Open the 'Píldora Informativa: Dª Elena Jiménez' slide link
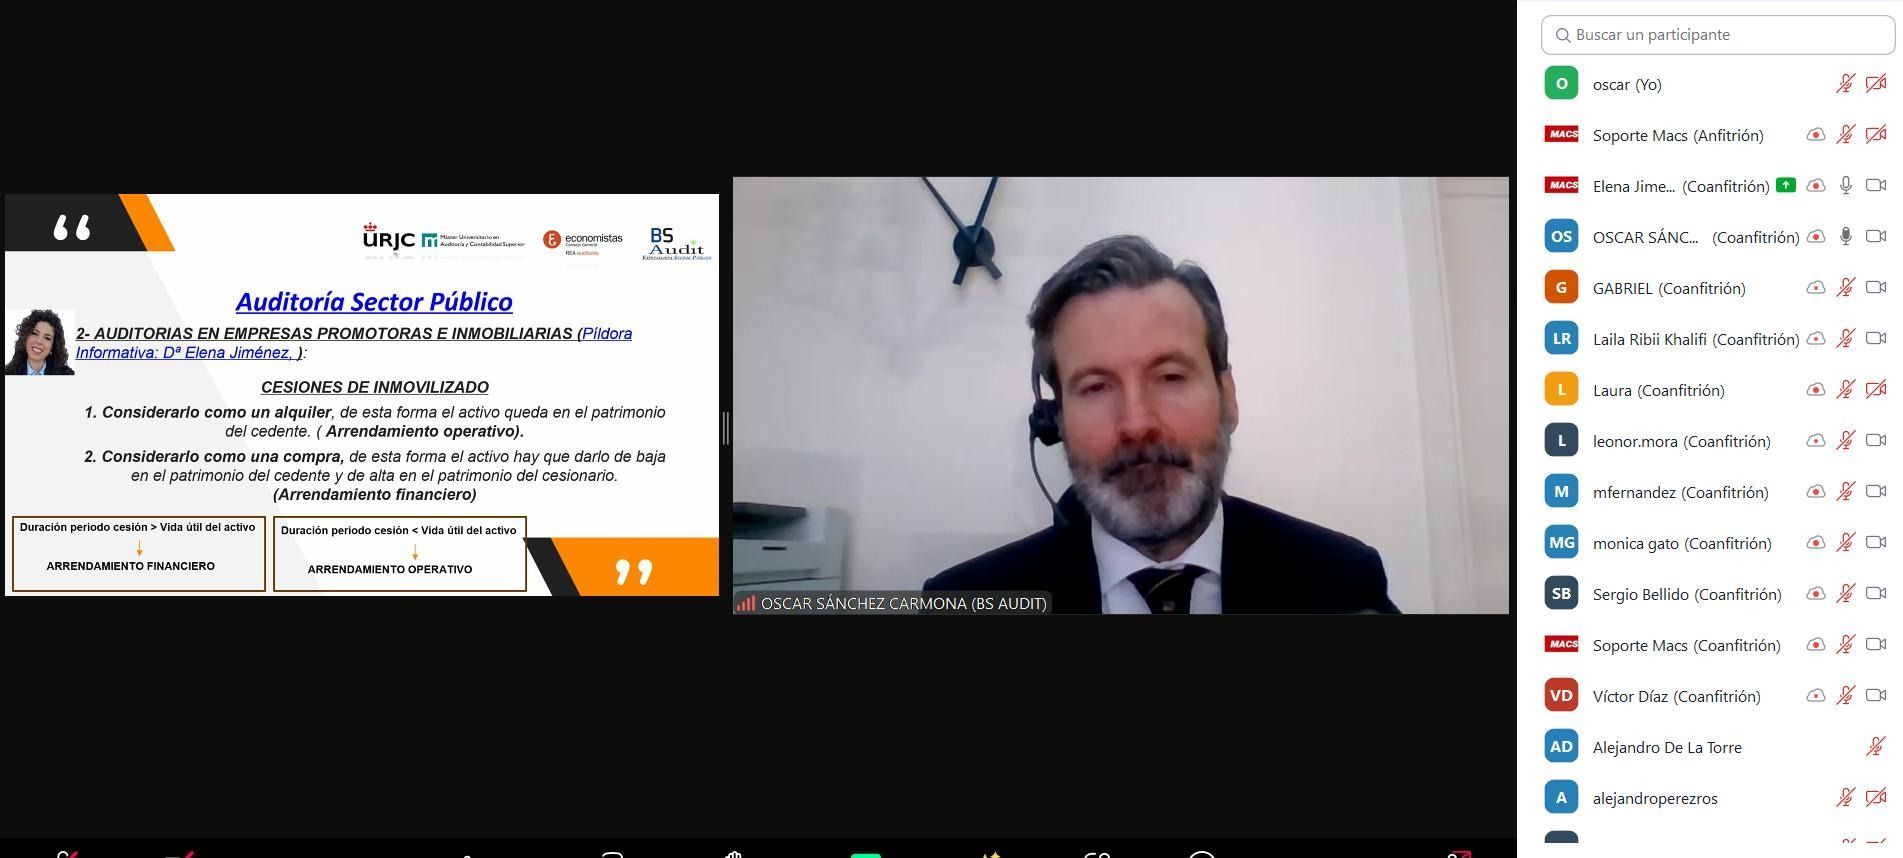This screenshot has width=1903, height=858. click(x=354, y=343)
